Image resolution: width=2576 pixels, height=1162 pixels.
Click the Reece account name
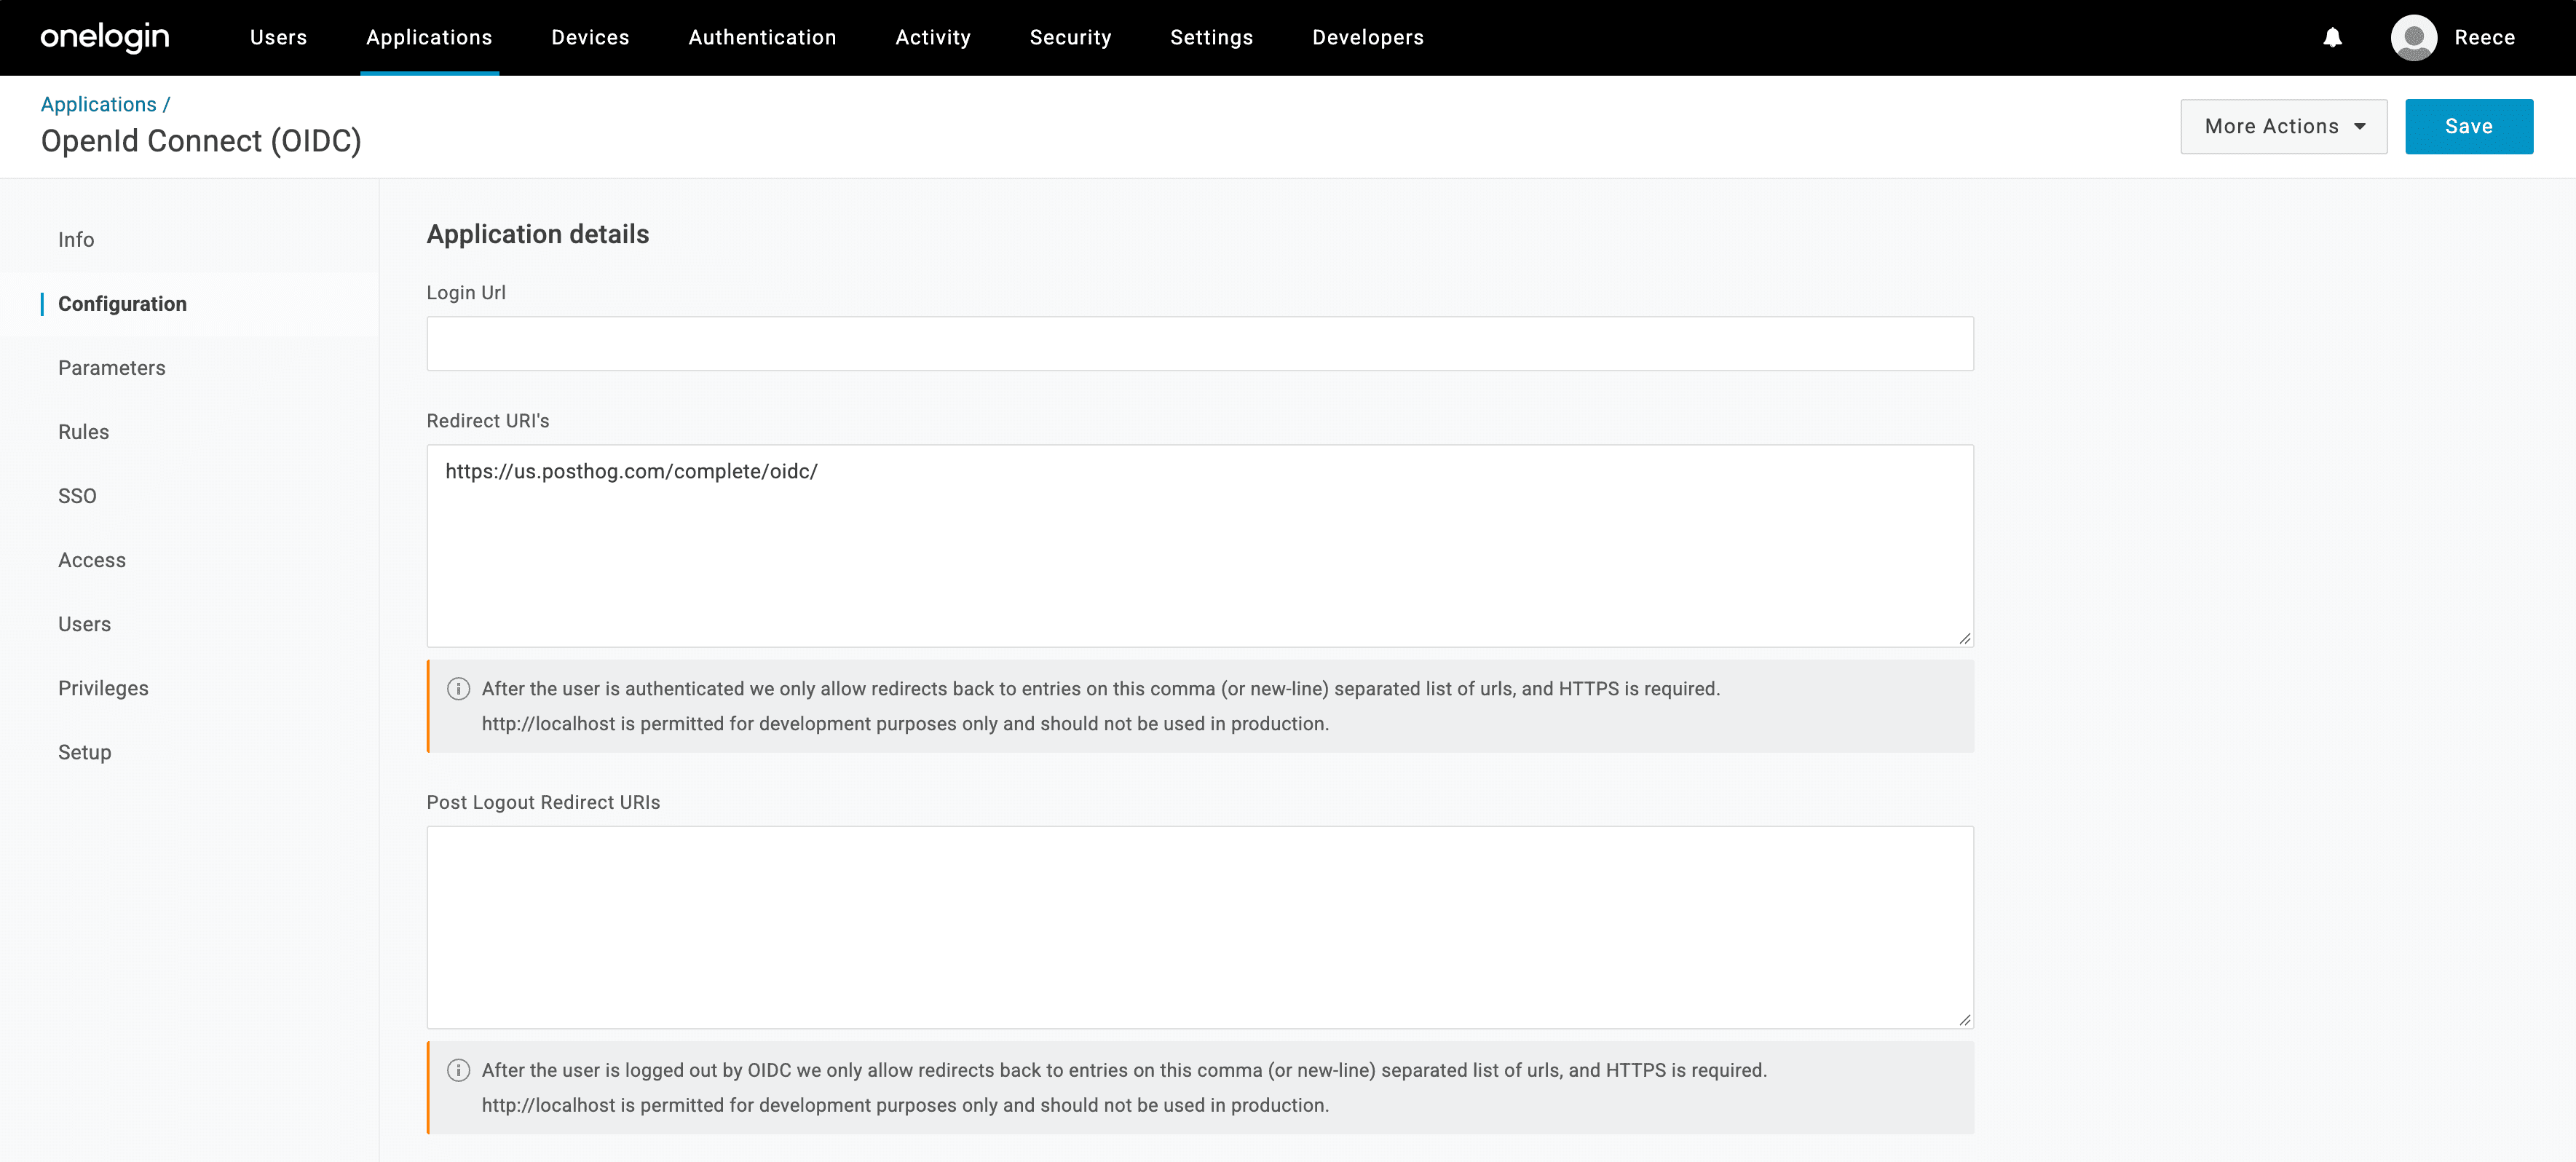pos(2484,38)
